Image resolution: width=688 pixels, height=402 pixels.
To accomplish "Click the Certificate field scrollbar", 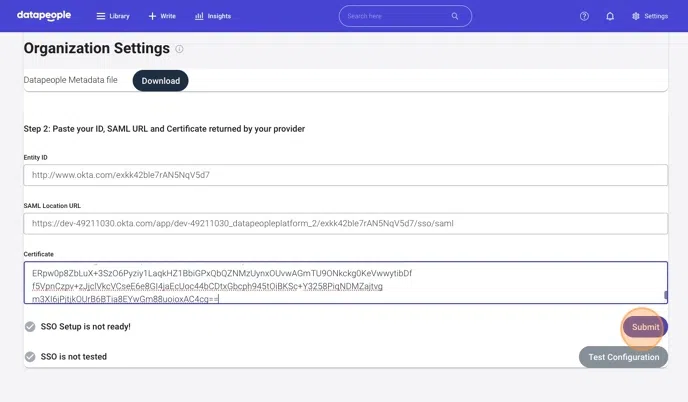I will [665, 295].
